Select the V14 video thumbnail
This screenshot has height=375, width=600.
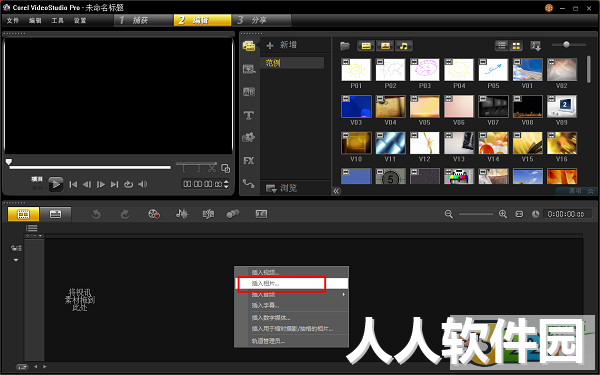pos(493,143)
